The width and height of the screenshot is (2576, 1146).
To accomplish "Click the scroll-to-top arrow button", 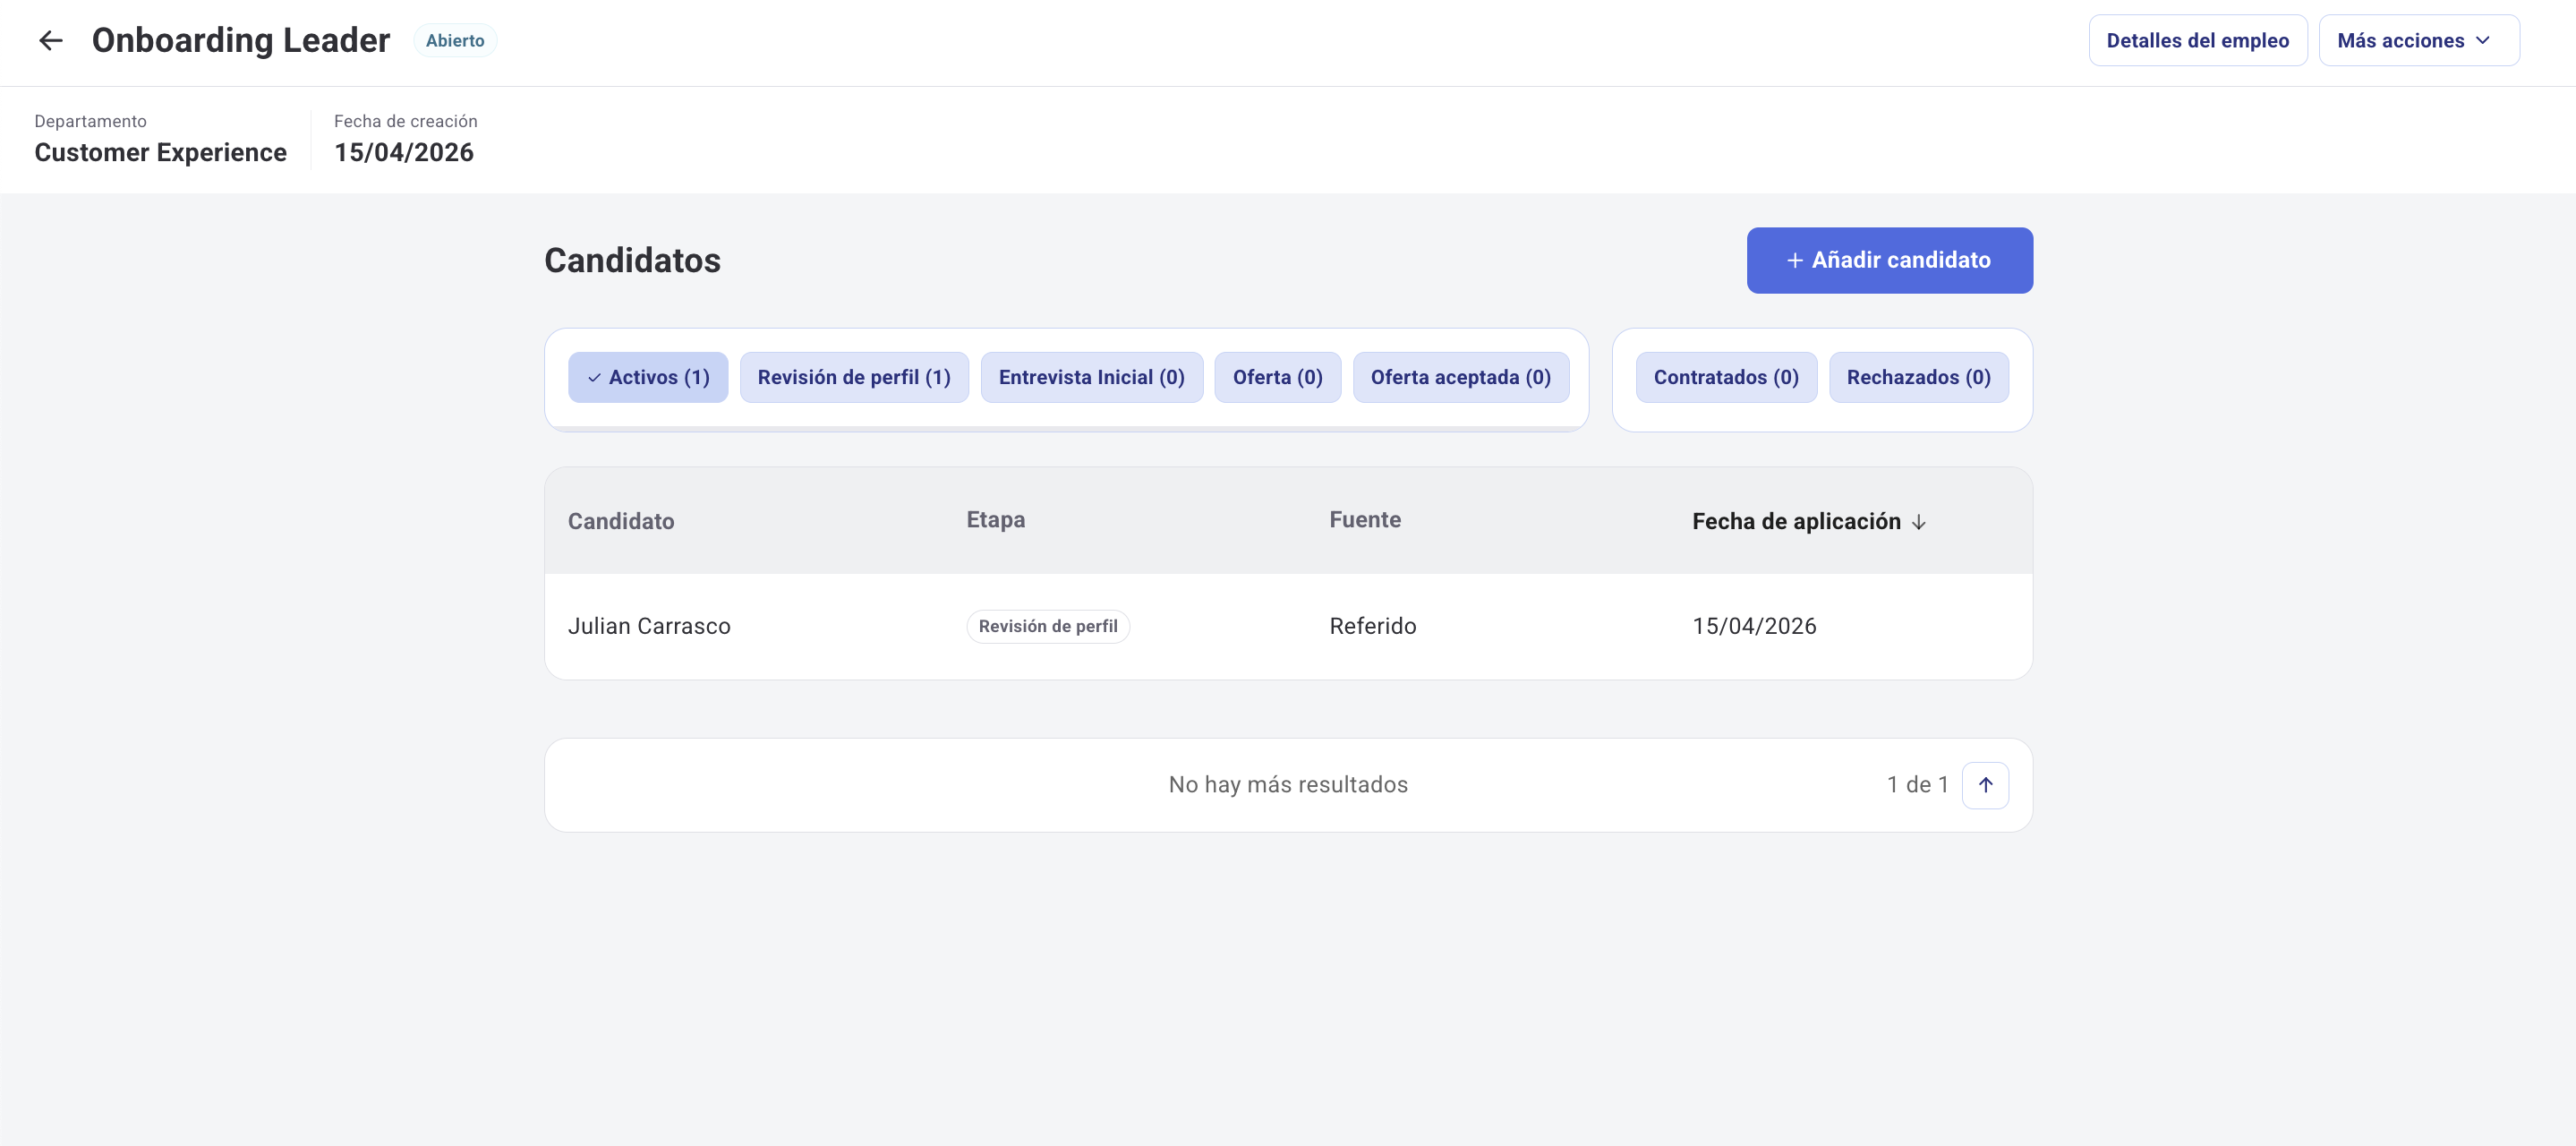I will click(1985, 785).
